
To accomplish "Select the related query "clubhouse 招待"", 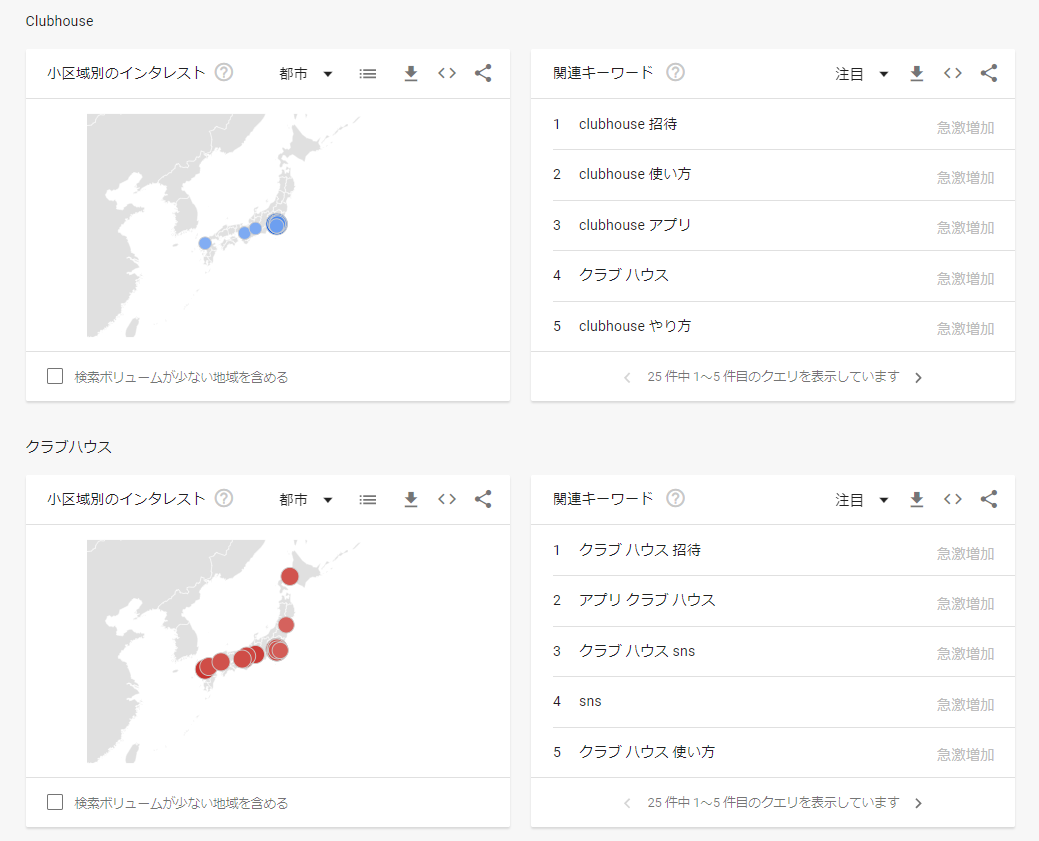I will [x=628, y=125].
